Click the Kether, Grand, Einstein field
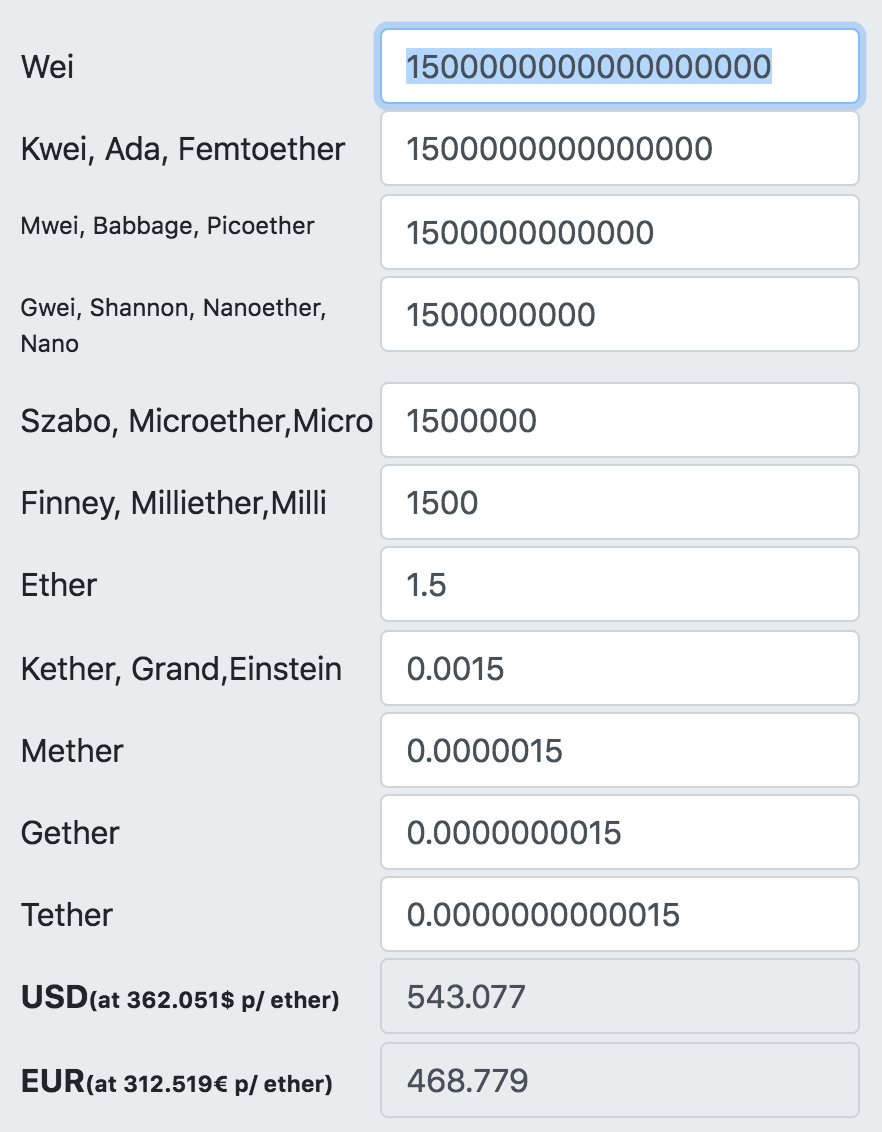882x1132 pixels. 619,669
